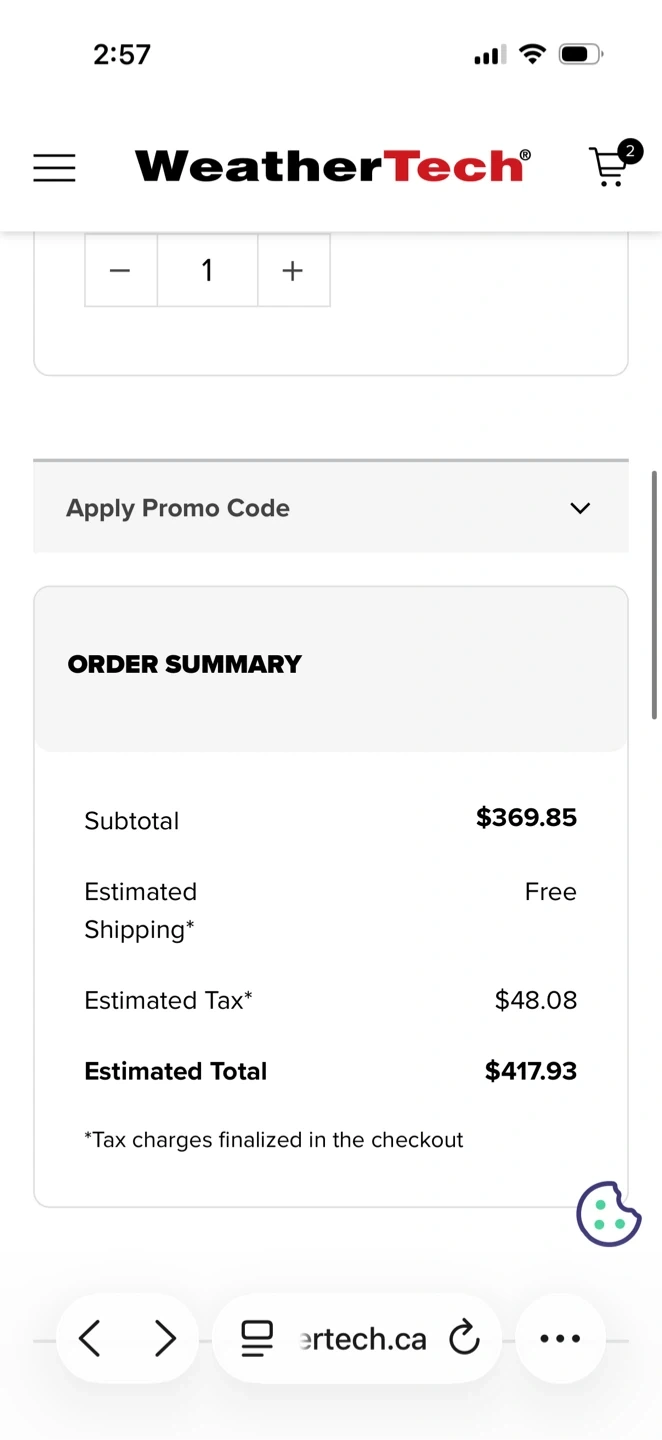Viewport: 662px width, 1440px height.
Task: Increase quantity with plus button
Action: tap(293, 271)
